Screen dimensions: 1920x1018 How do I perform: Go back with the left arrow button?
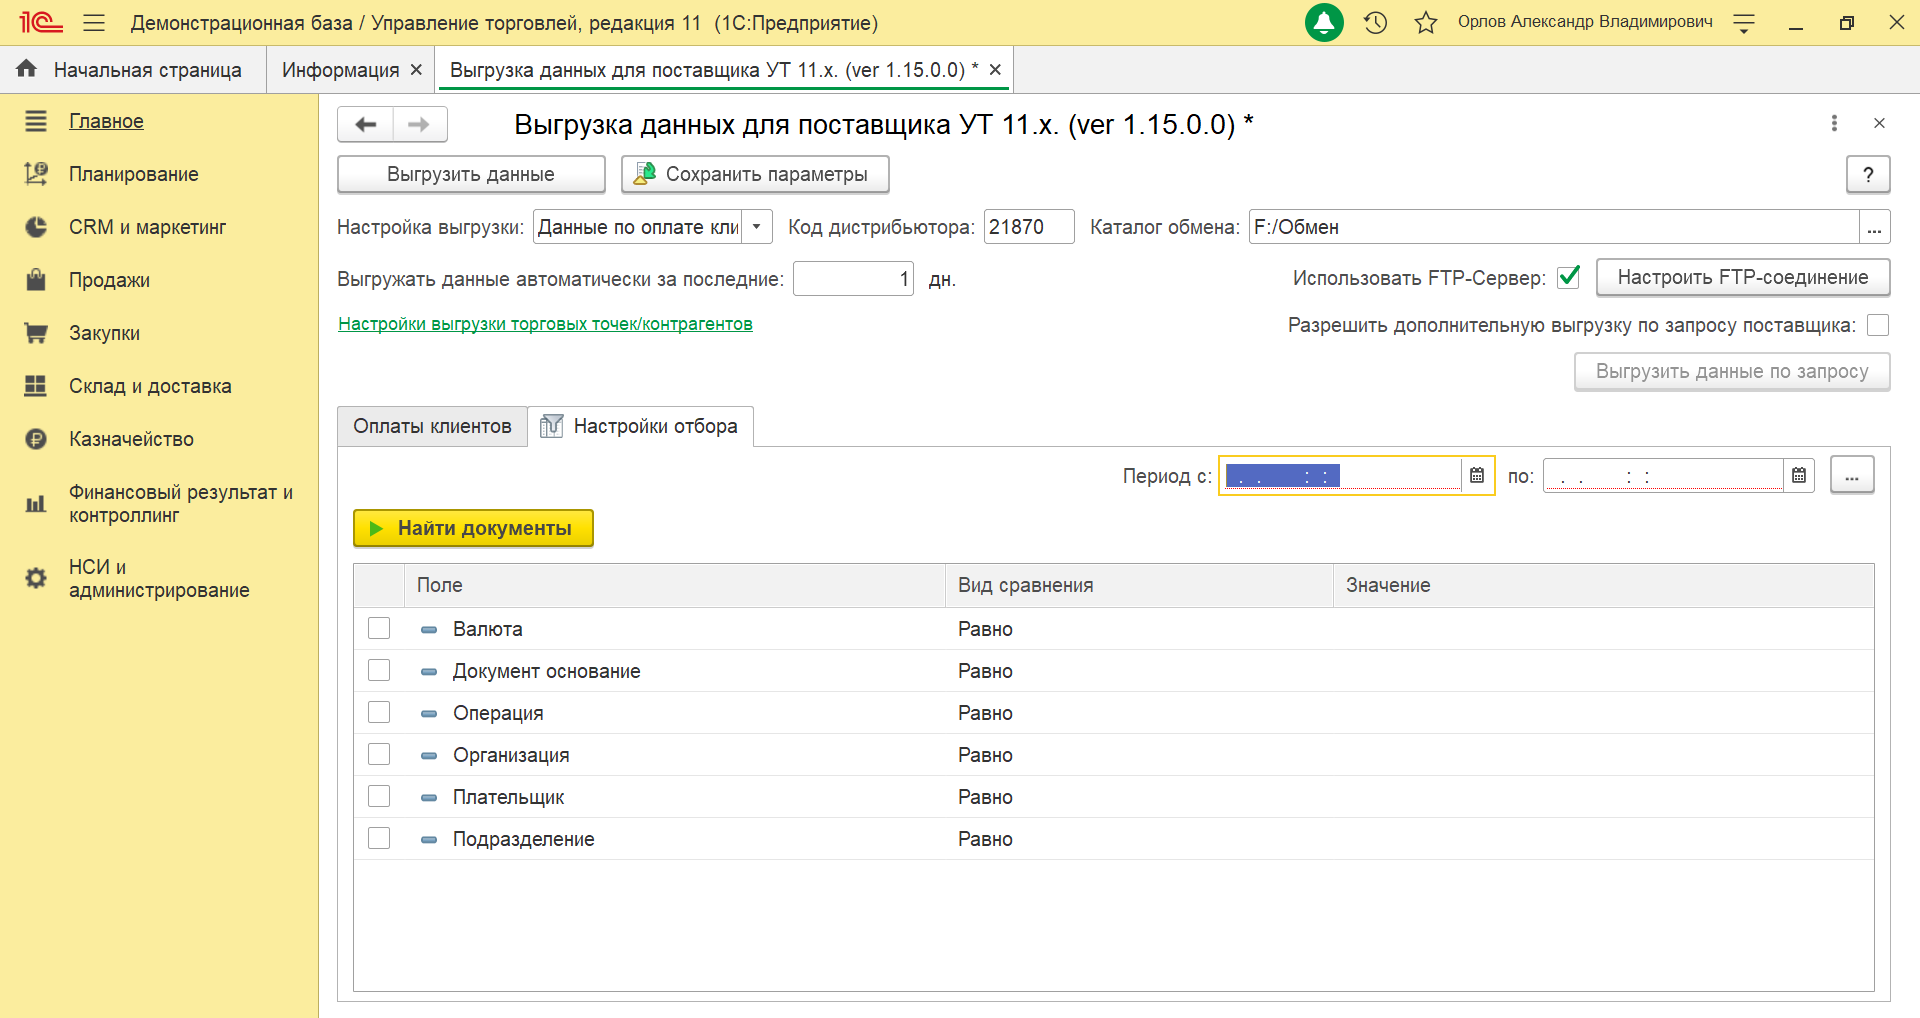365,124
